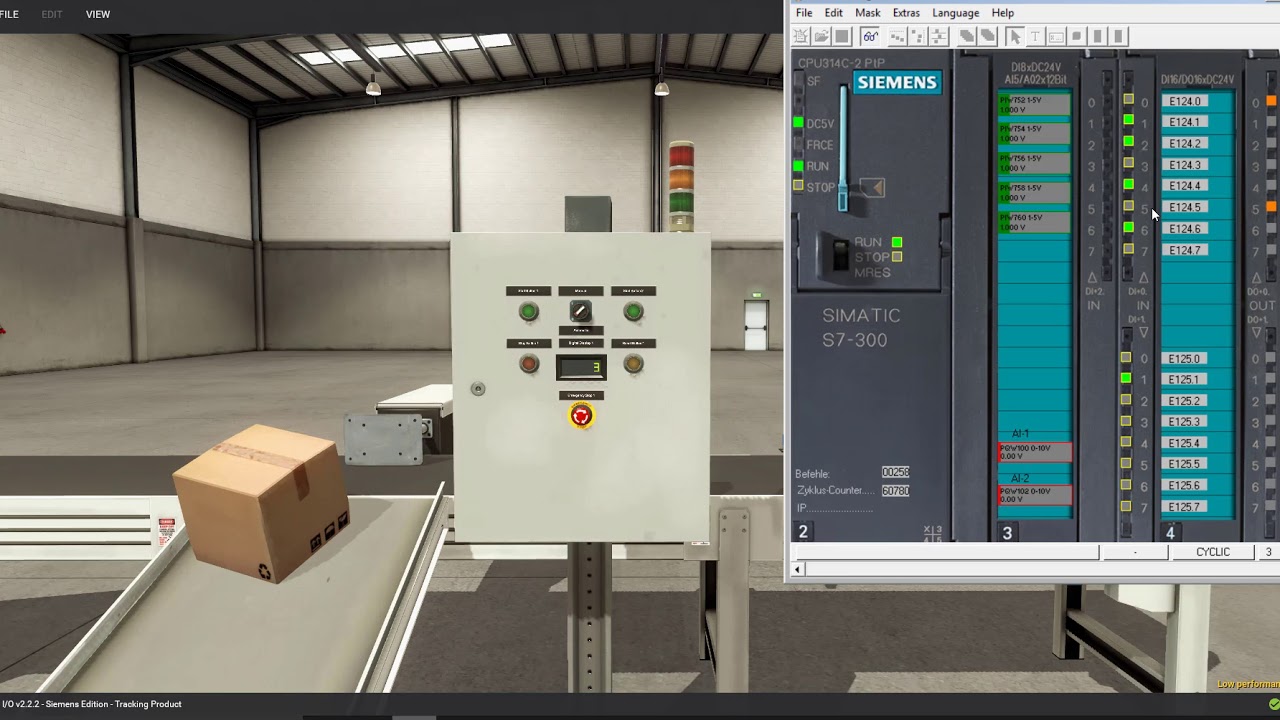The image size is (1280, 720).
Task: Adjust the PIW756 analog input slider
Action: click(1034, 163)
